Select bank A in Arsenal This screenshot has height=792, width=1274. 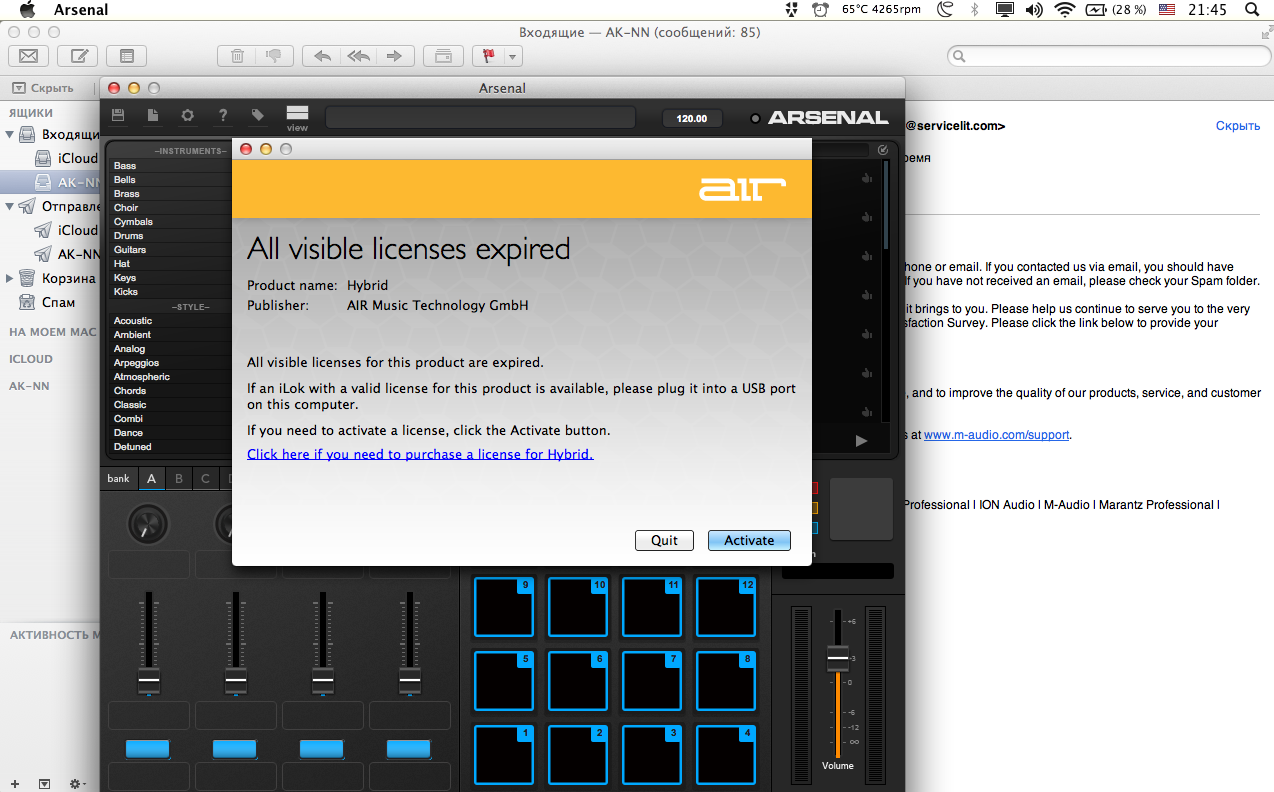[152, 479]
